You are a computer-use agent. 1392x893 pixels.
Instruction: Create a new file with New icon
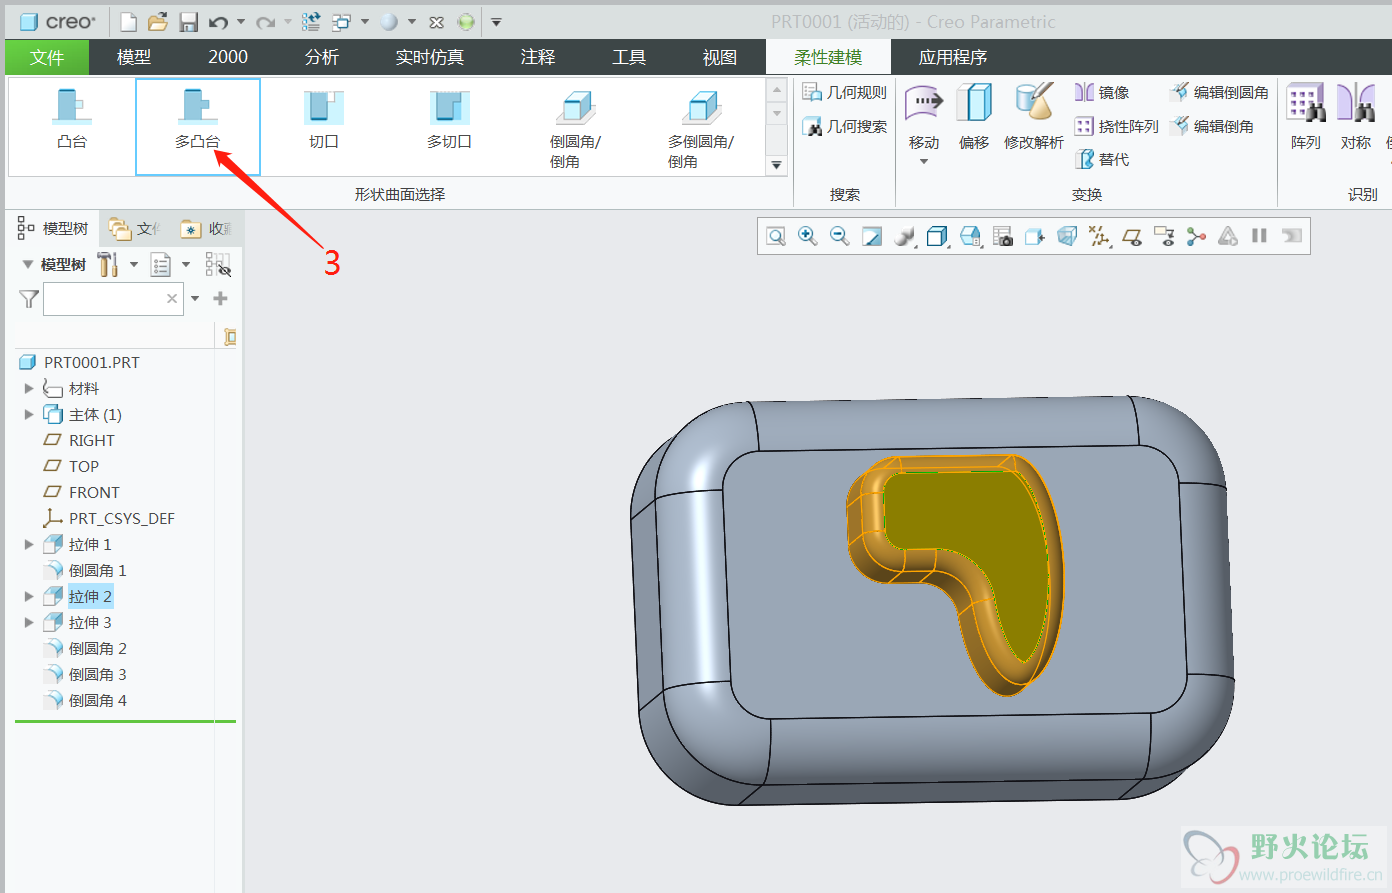pyautogui.click(x=128, y=21)
